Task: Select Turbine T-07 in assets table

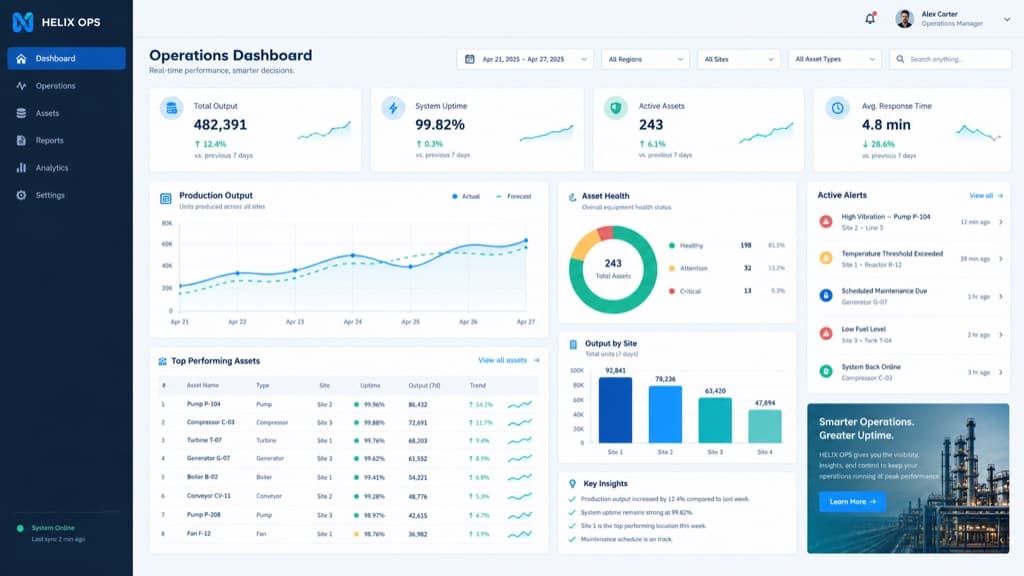Action: click(x=204, y=440)
